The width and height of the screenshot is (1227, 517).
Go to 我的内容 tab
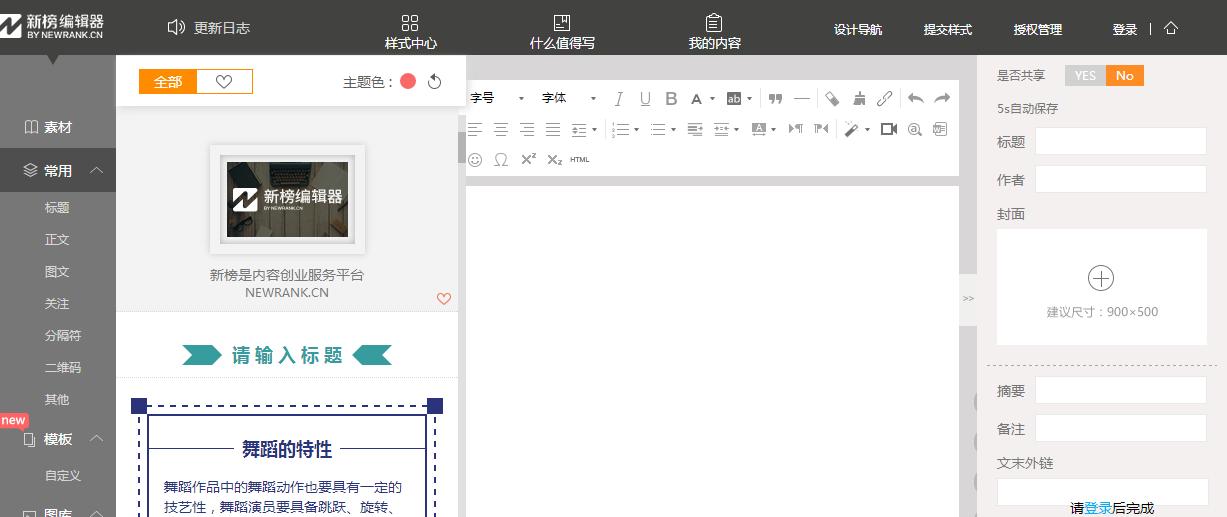coord(714,31)
